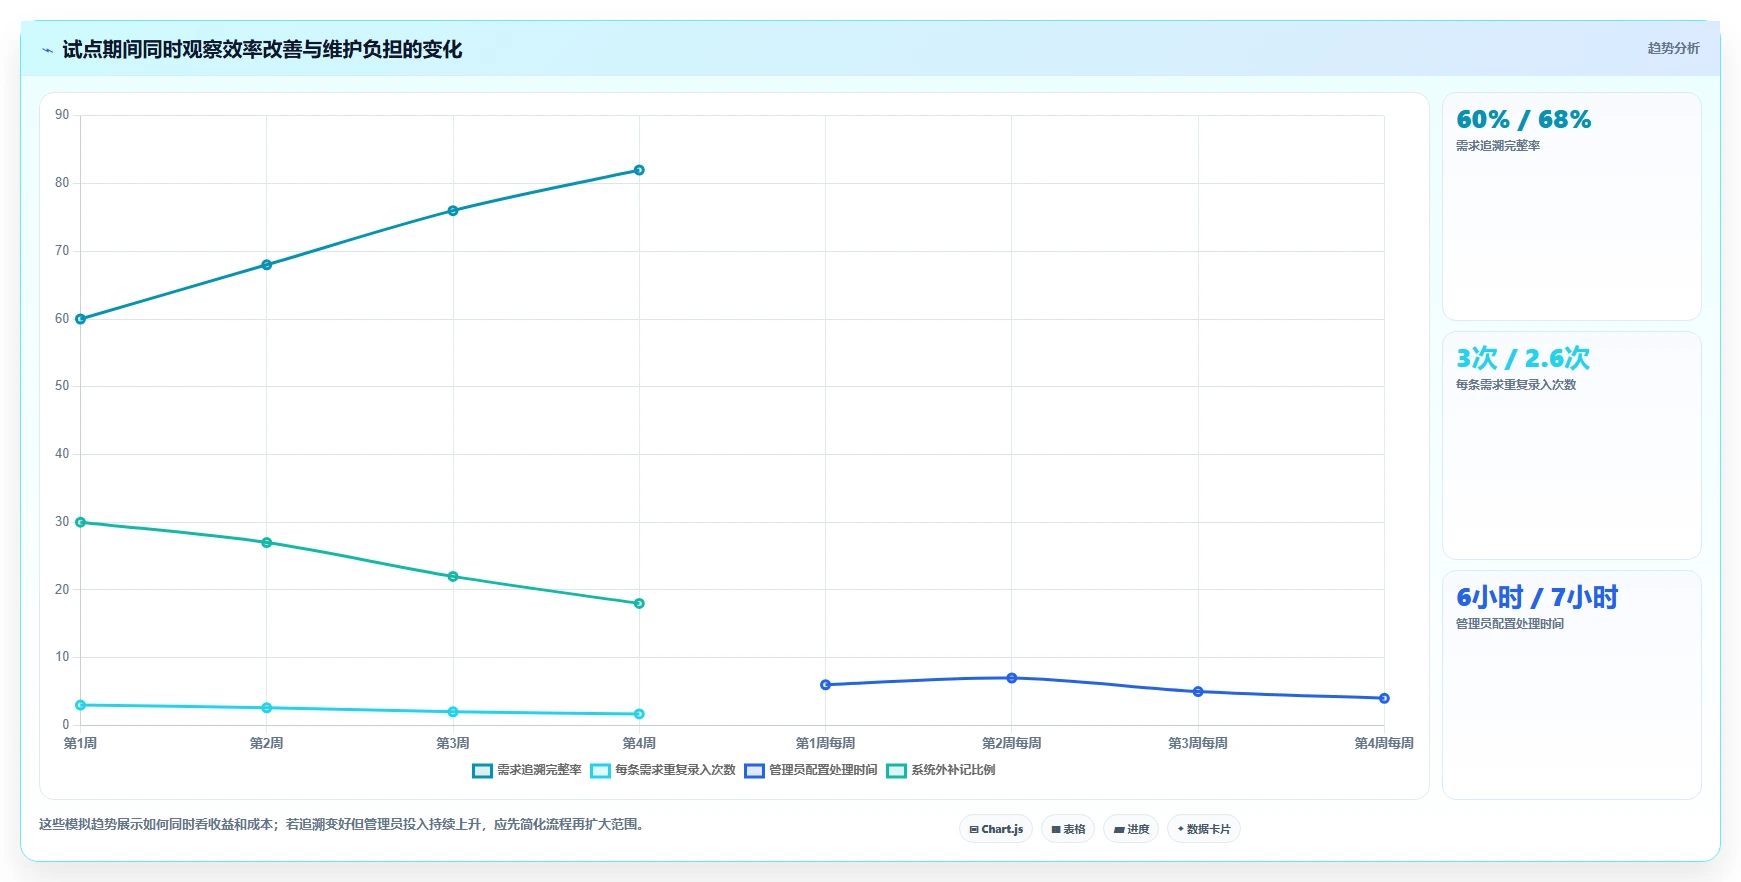Click the 表格 chip
The width and height of the screenshot is (1741, 882).
1068,829
